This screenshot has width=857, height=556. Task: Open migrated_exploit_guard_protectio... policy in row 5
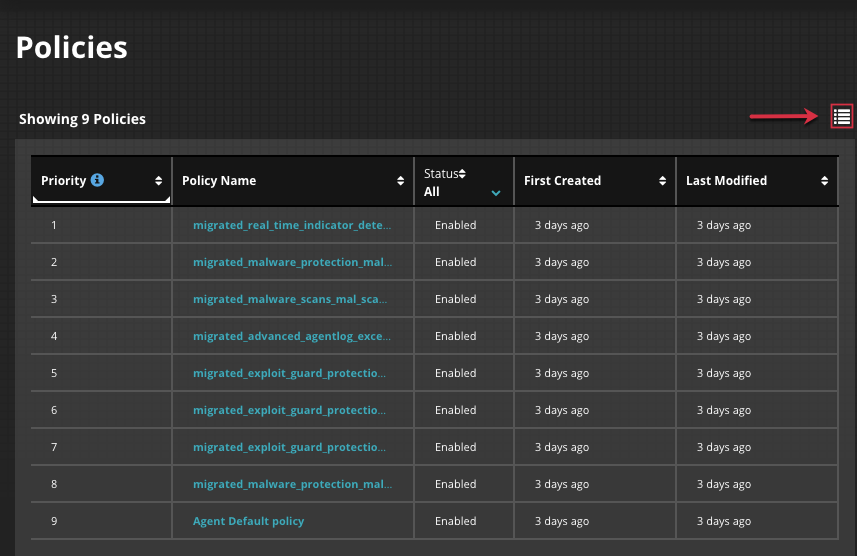coord(289,373)
